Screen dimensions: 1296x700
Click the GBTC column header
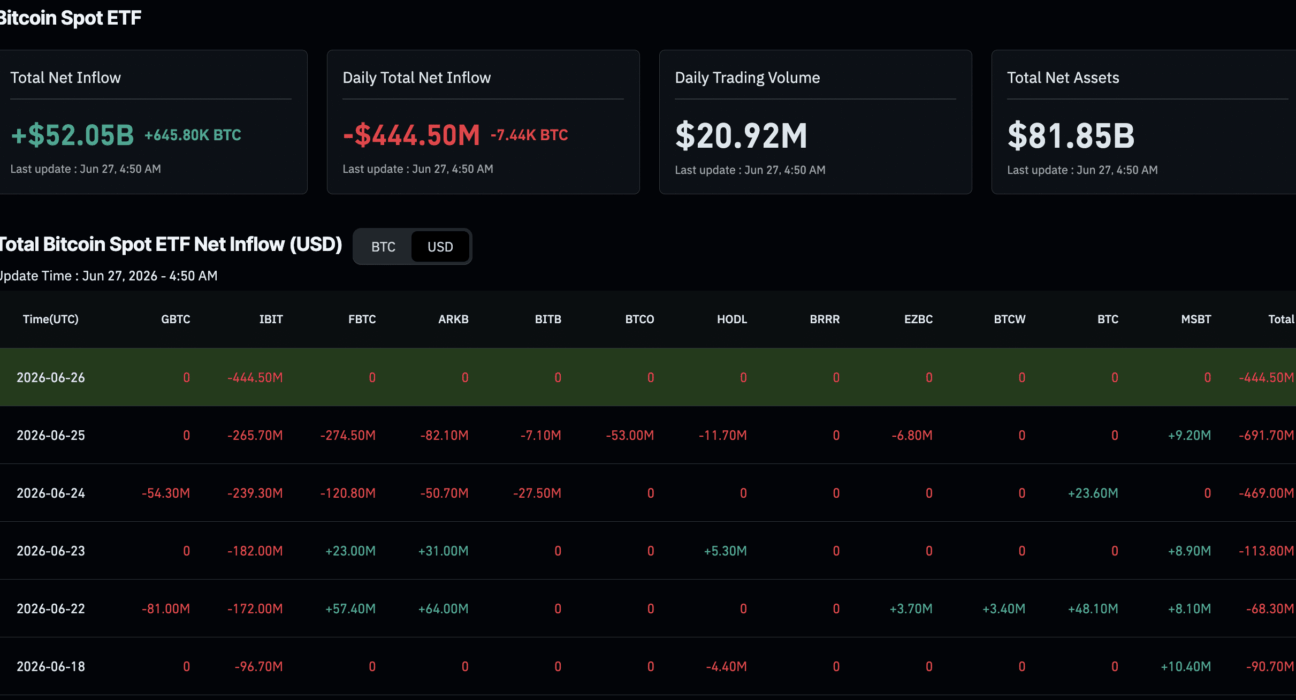176,319
